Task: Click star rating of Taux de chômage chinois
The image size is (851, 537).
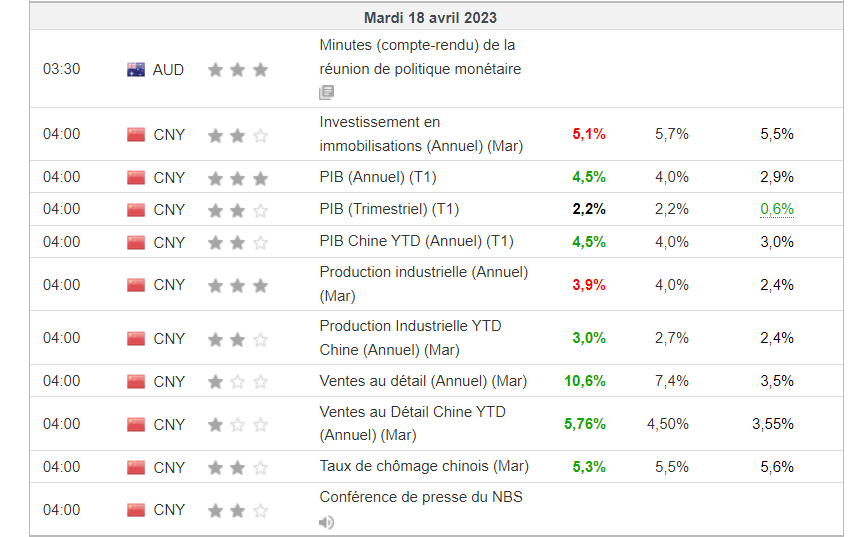Action: [238, 467]
